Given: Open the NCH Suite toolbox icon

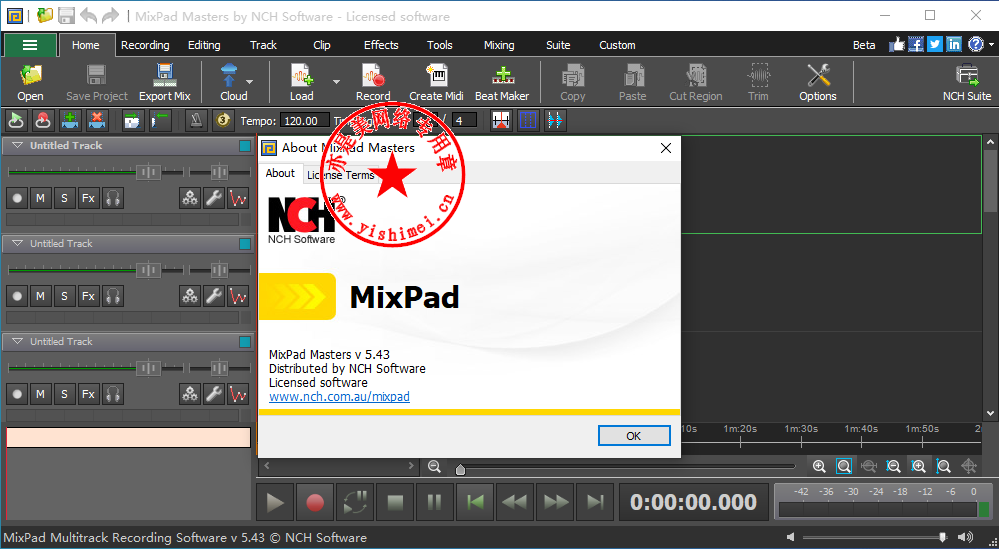Looking at the screenshot, I should [967, 76].
